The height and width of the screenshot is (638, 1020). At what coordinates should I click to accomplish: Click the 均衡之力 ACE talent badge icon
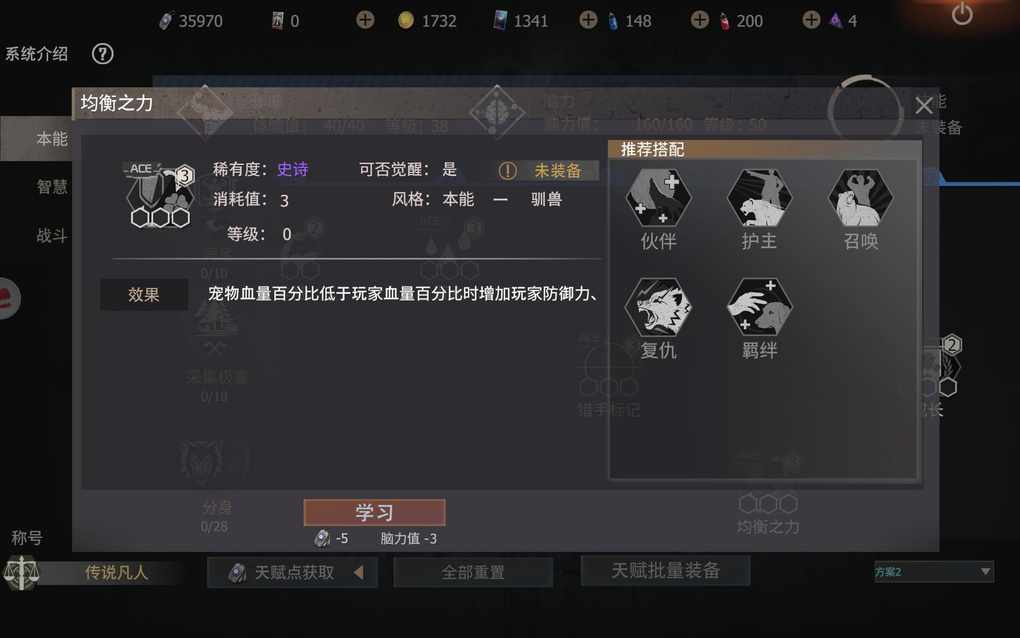coord(159,194)
